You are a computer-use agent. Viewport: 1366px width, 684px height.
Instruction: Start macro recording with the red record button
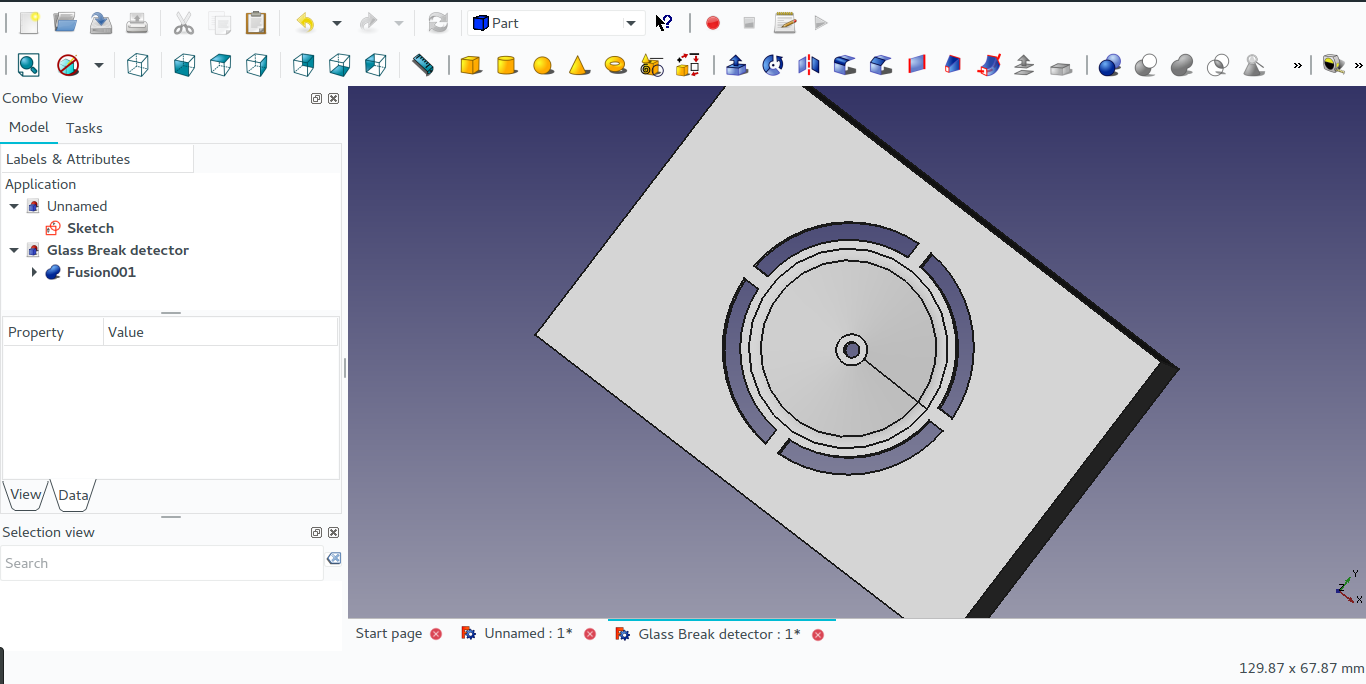712,22
